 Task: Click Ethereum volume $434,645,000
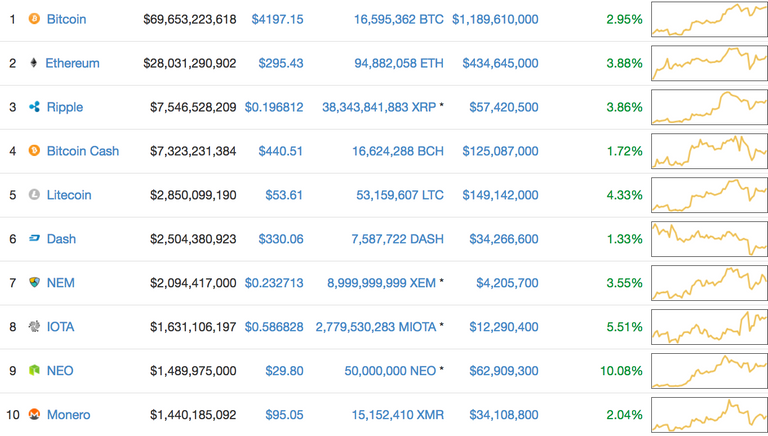tap(501, 63)
